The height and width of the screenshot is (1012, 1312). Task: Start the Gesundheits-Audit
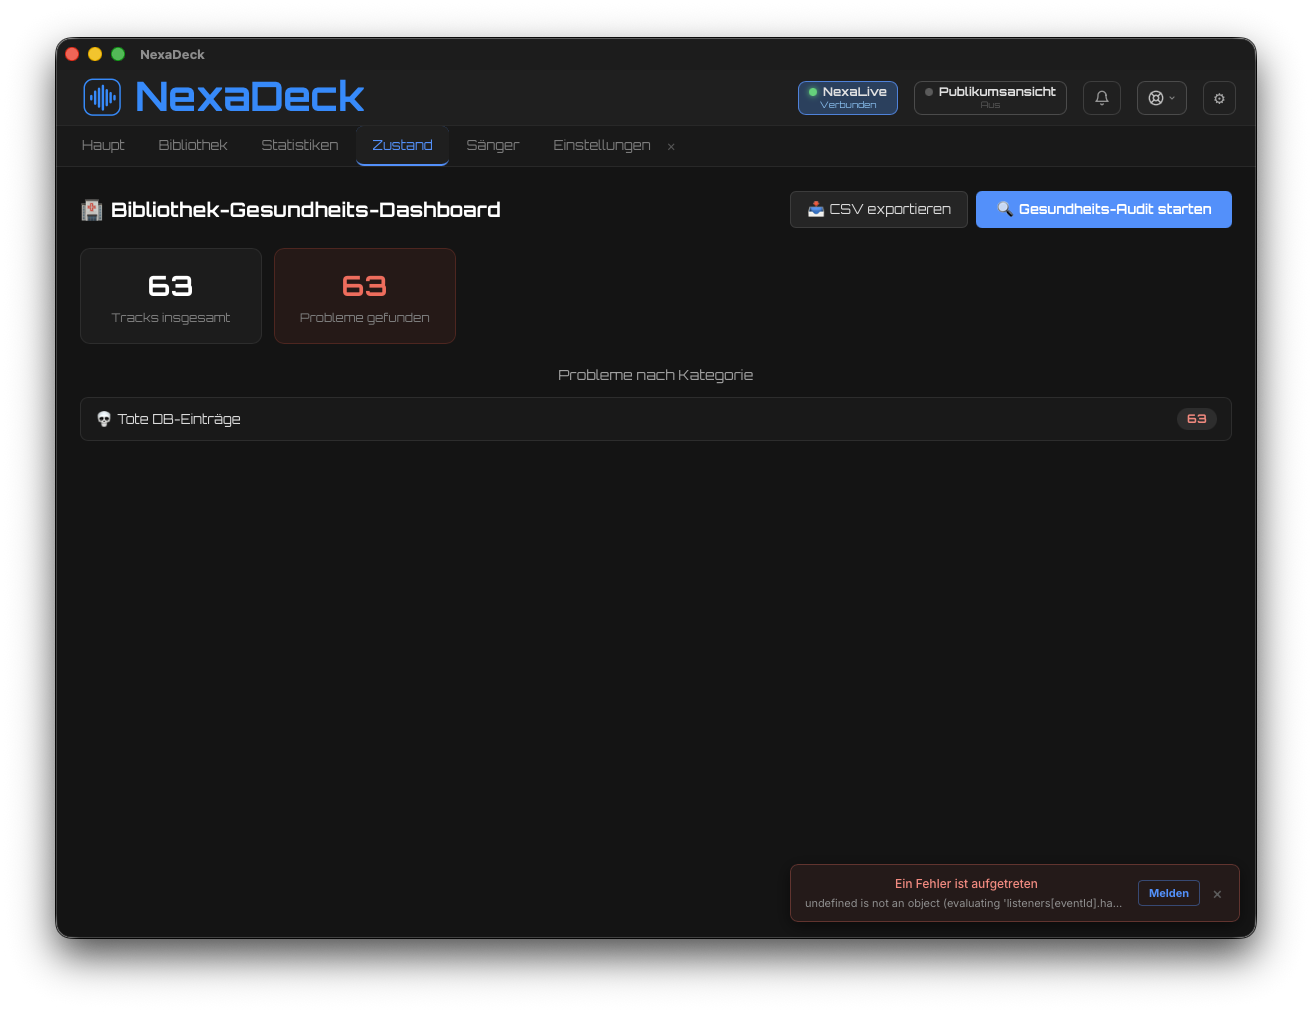(1104, 209)
